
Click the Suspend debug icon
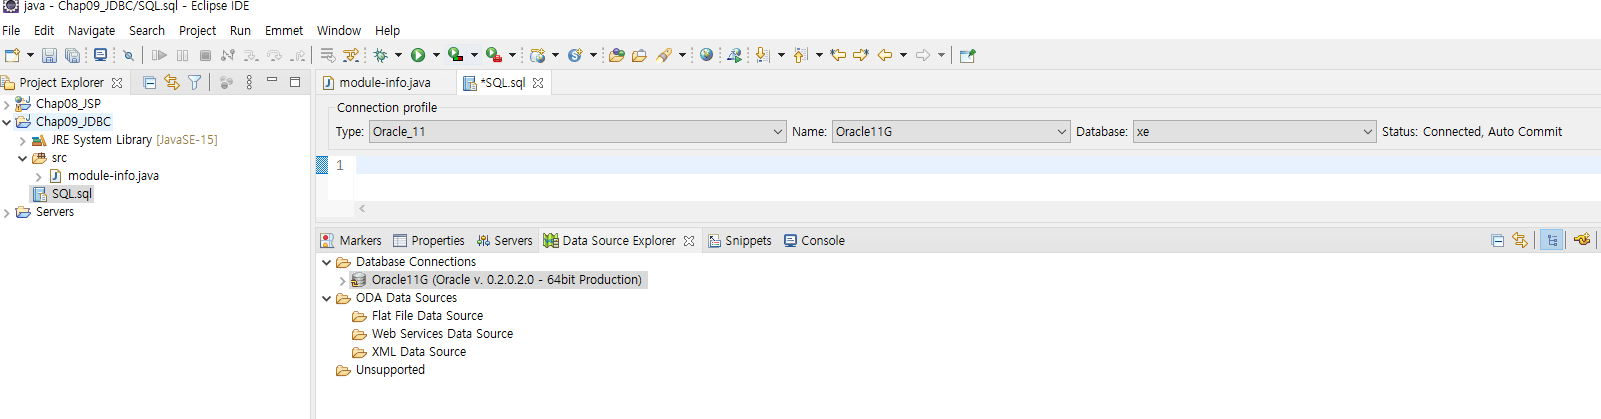click(182, 55)
